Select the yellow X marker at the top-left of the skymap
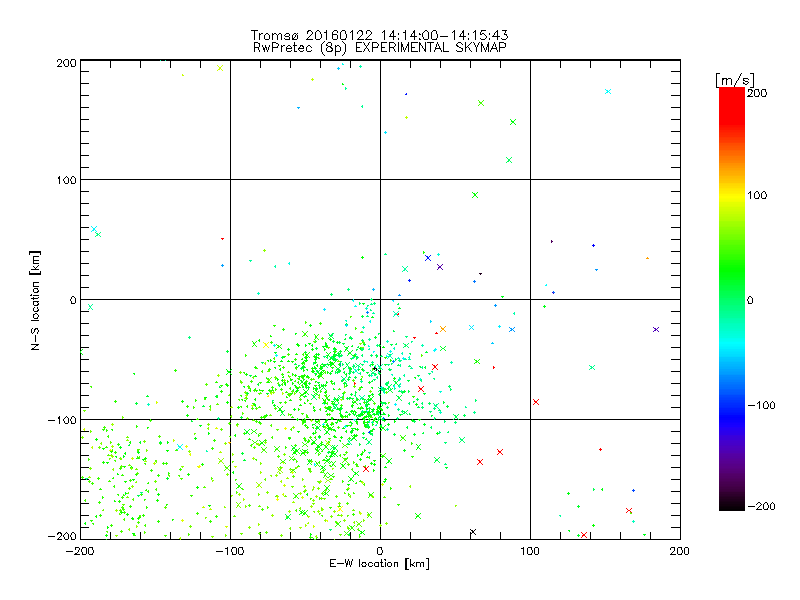The height and width of the screenshot is (600, 800). click(x=220, y=68)
